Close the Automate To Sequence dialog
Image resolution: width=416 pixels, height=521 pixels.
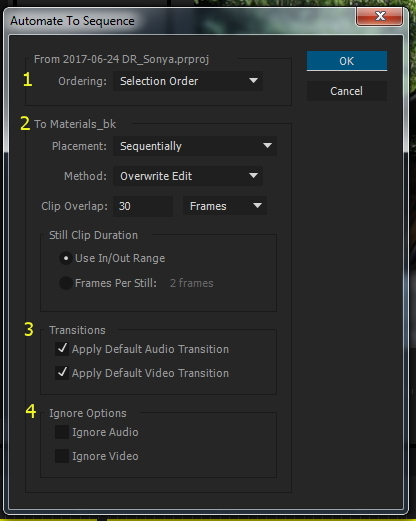click(380, 16)
